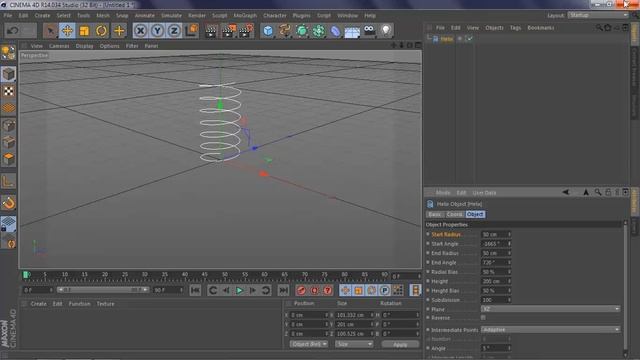The height and width of the screenshot is (360, 640).
Task: Open the MoGraph menu
Action: [x=245, y=16]
